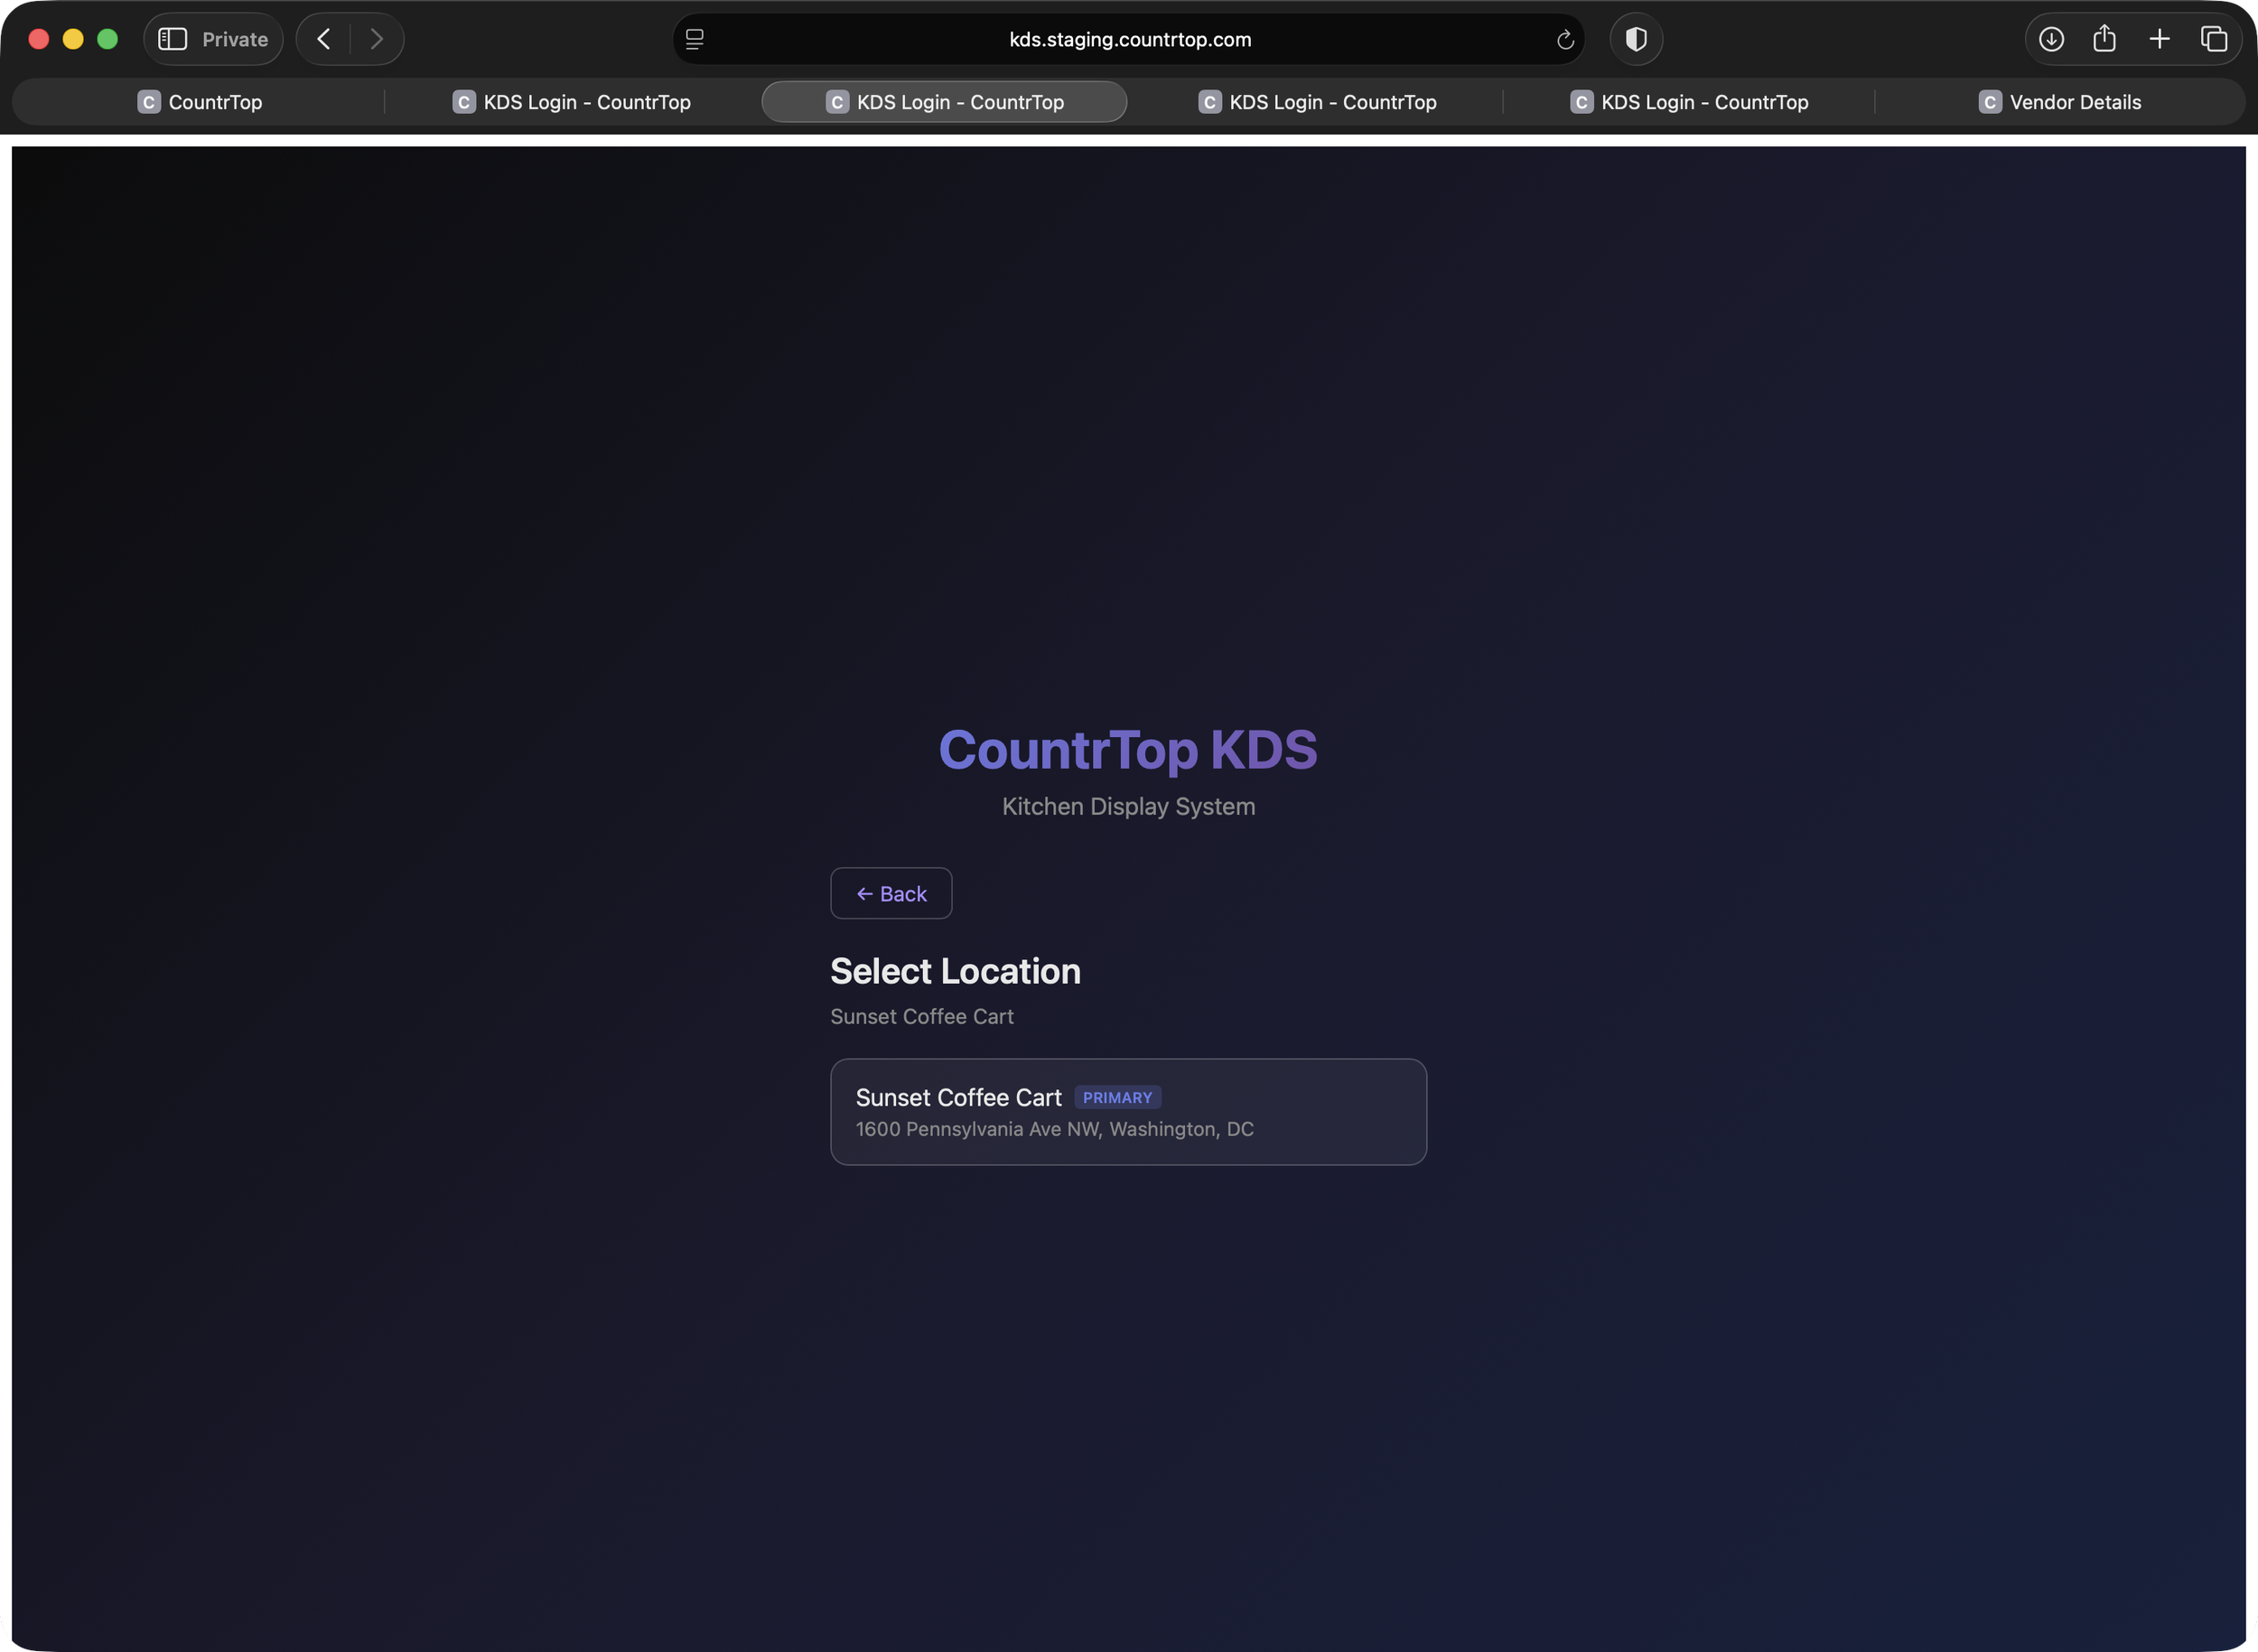
Task: Select the Sunset Coffee Cart location card
Action: click(1128, 1111)
